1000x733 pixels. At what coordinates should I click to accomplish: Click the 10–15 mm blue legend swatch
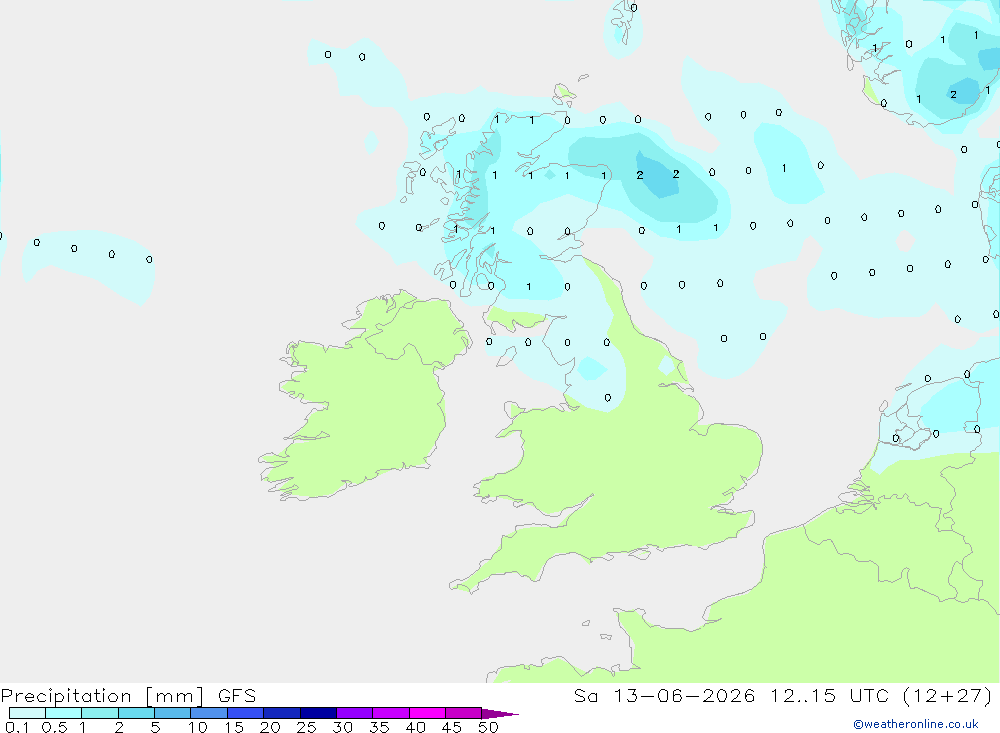pyautogui.click(x=209, y=713)
